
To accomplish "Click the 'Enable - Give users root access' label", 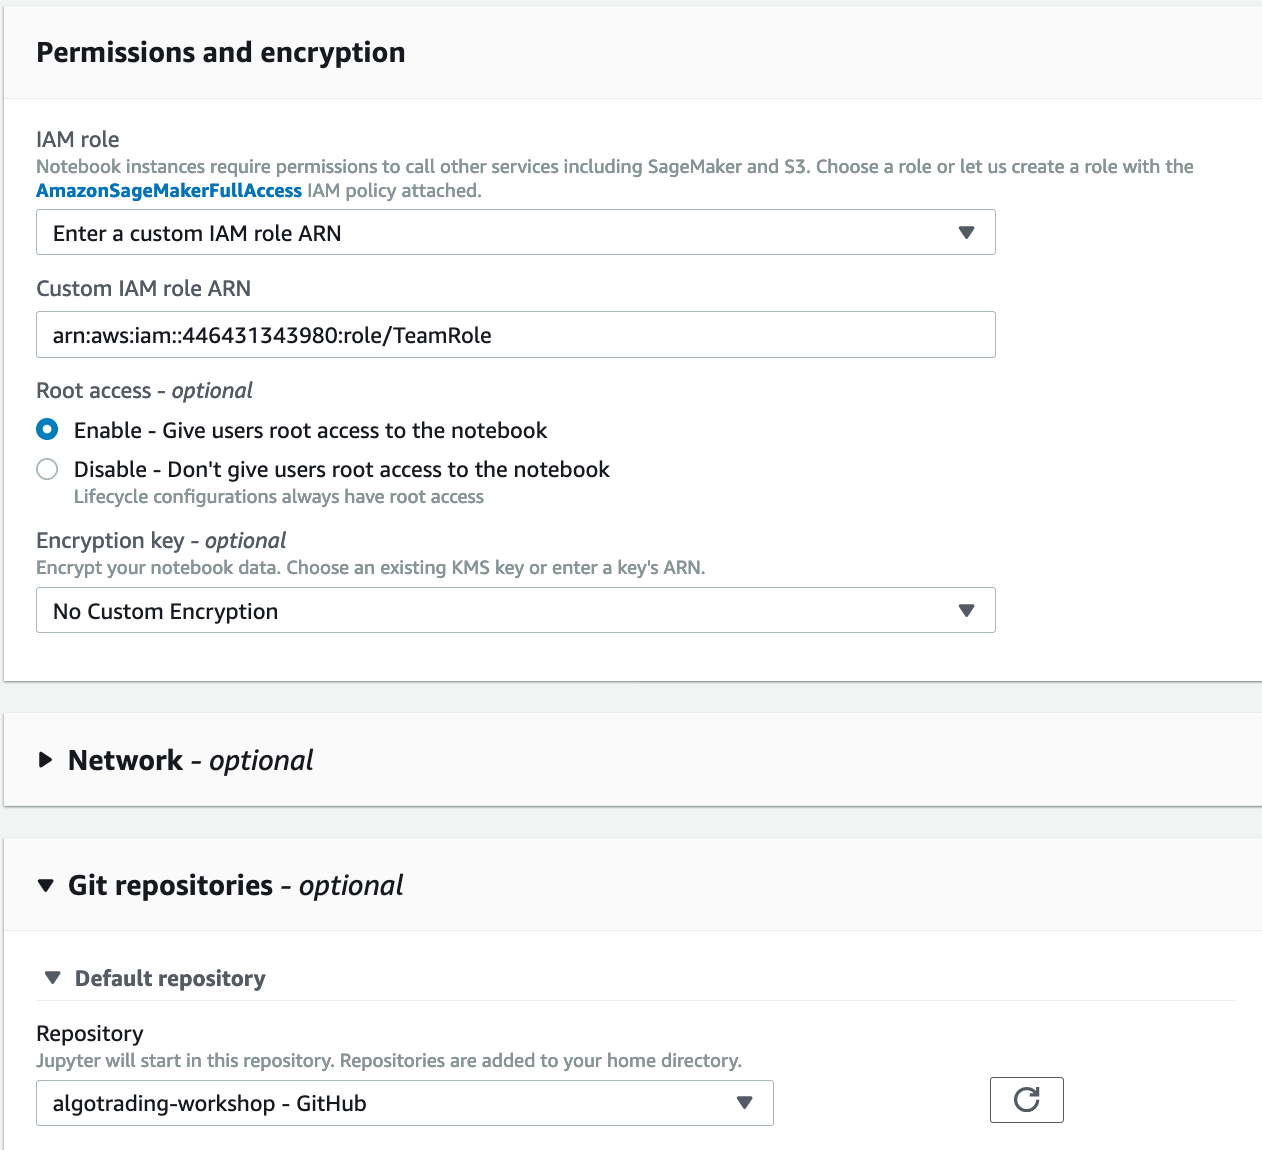I will pyautogui.click(x=310, y=430).
